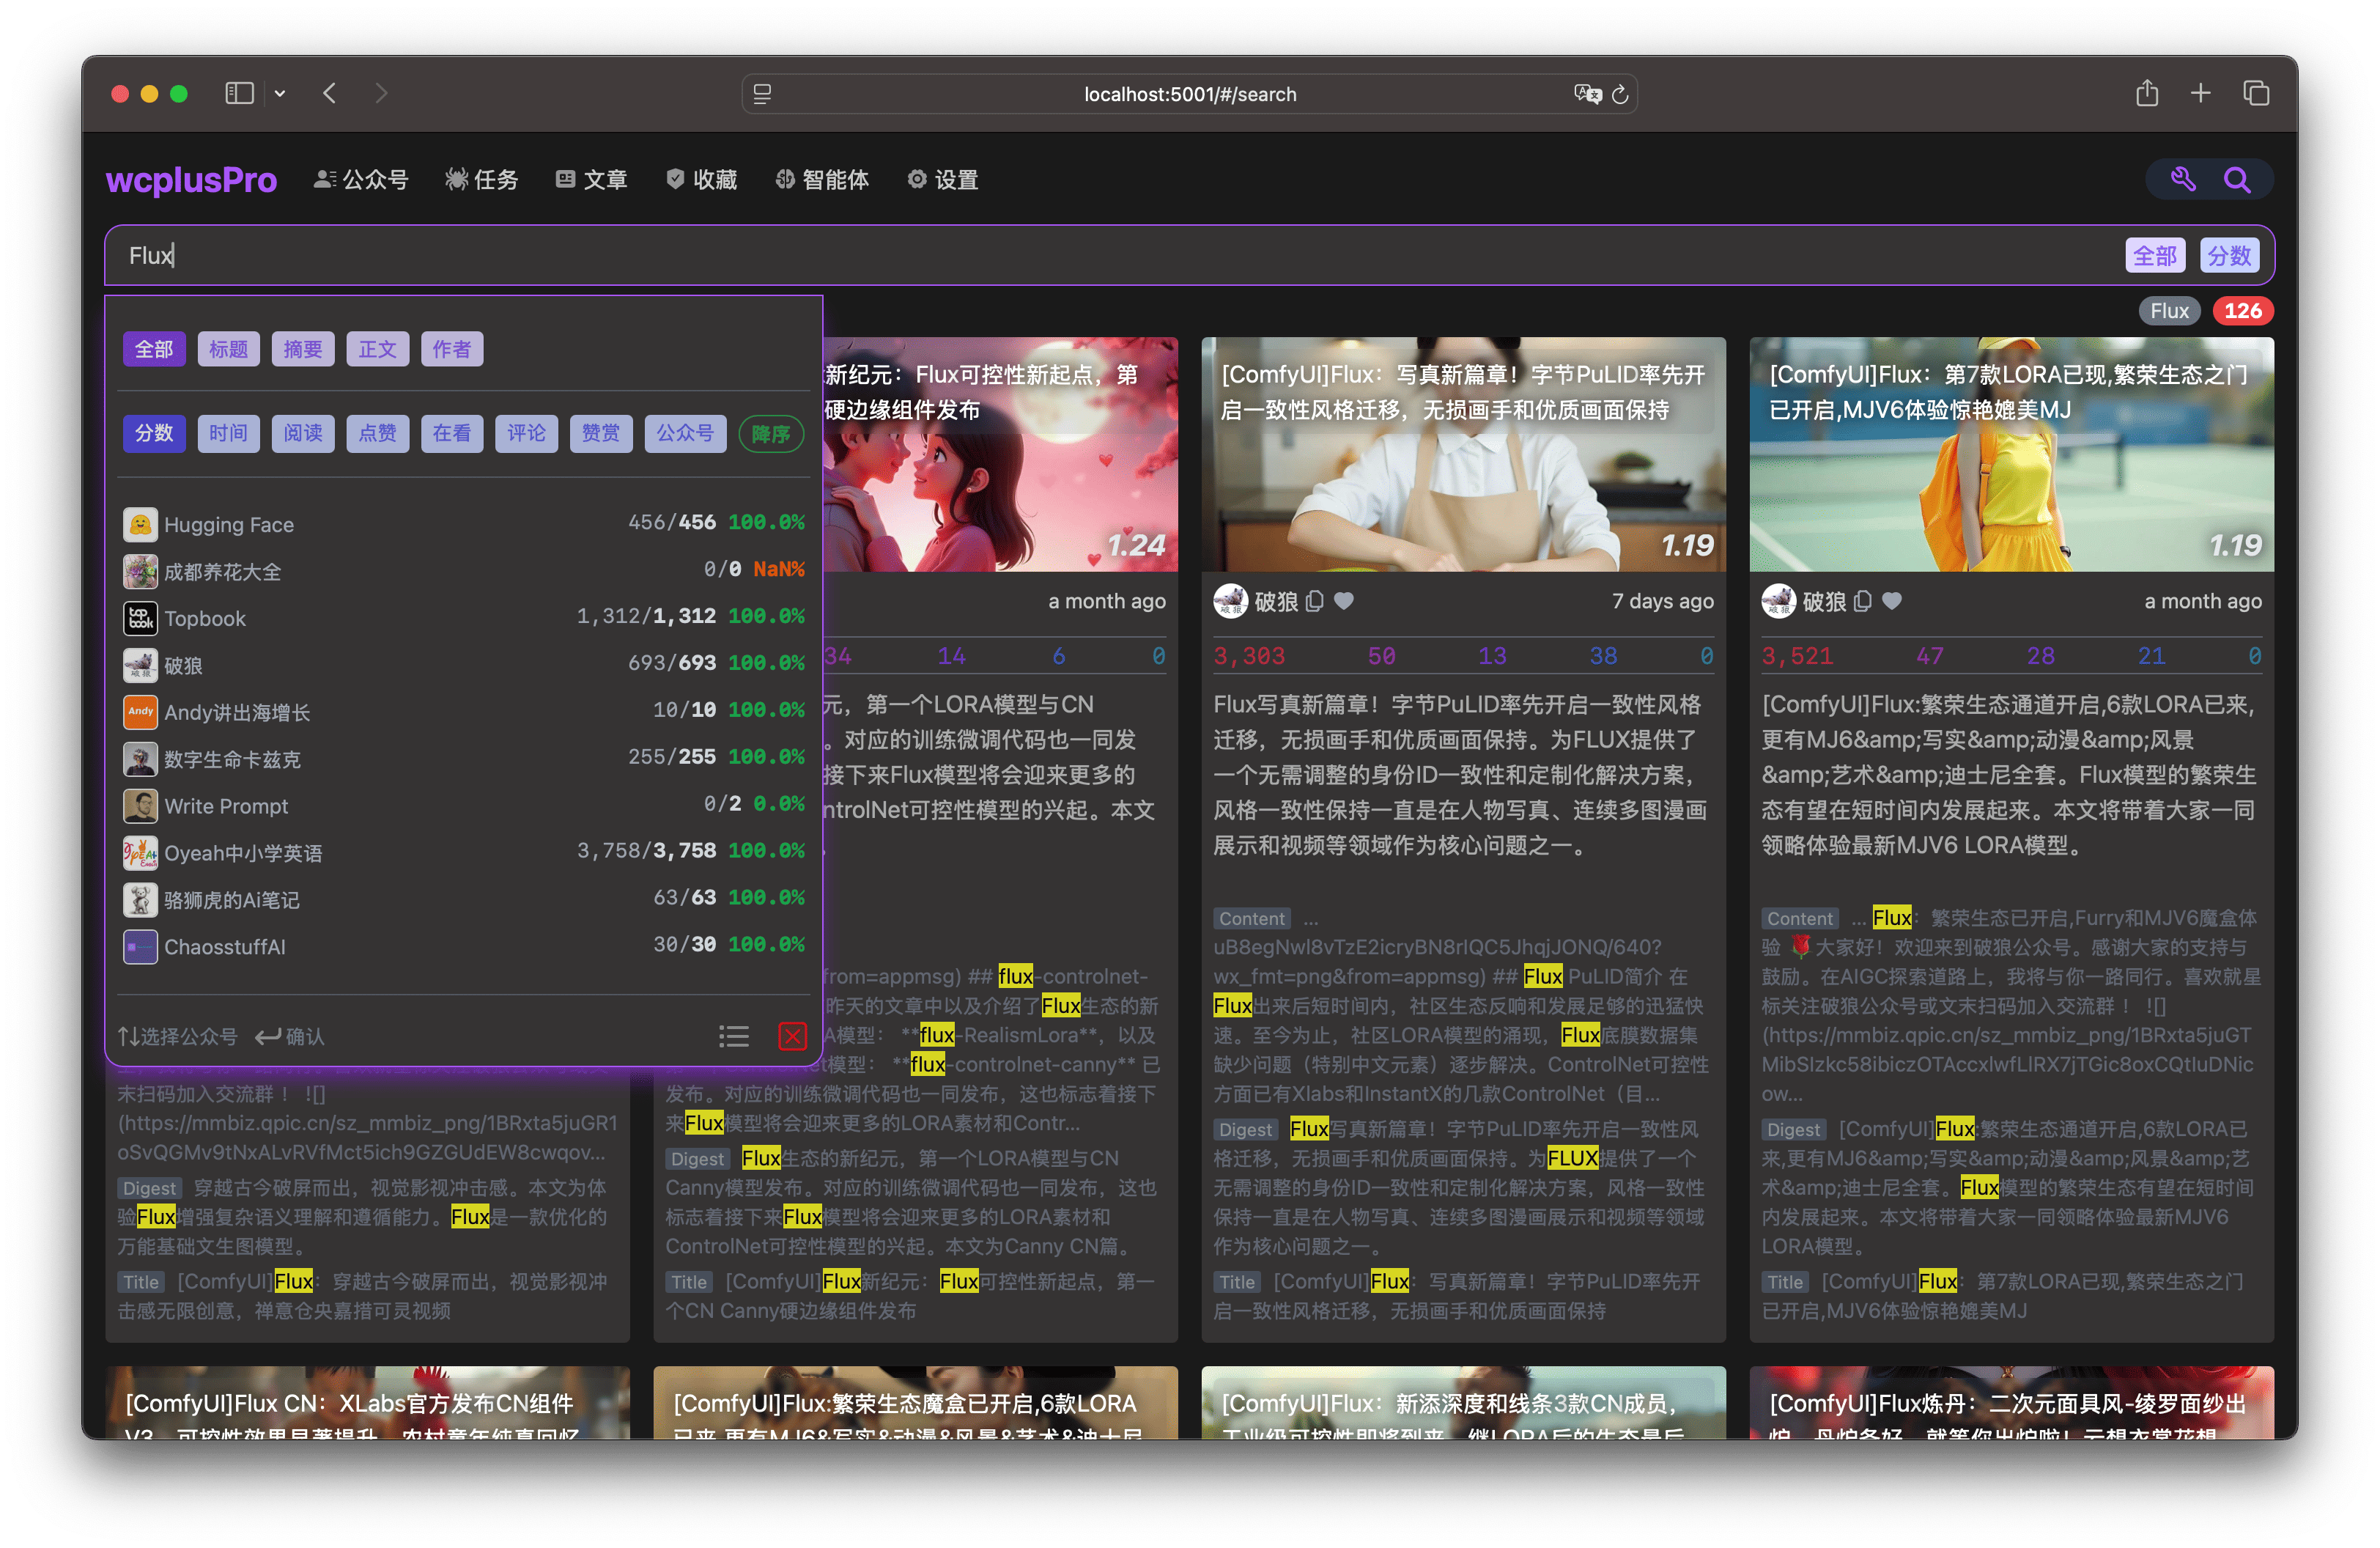Sort results by 点赞
Screen dimensions: 2380x1548
click(x=377, y=433)
